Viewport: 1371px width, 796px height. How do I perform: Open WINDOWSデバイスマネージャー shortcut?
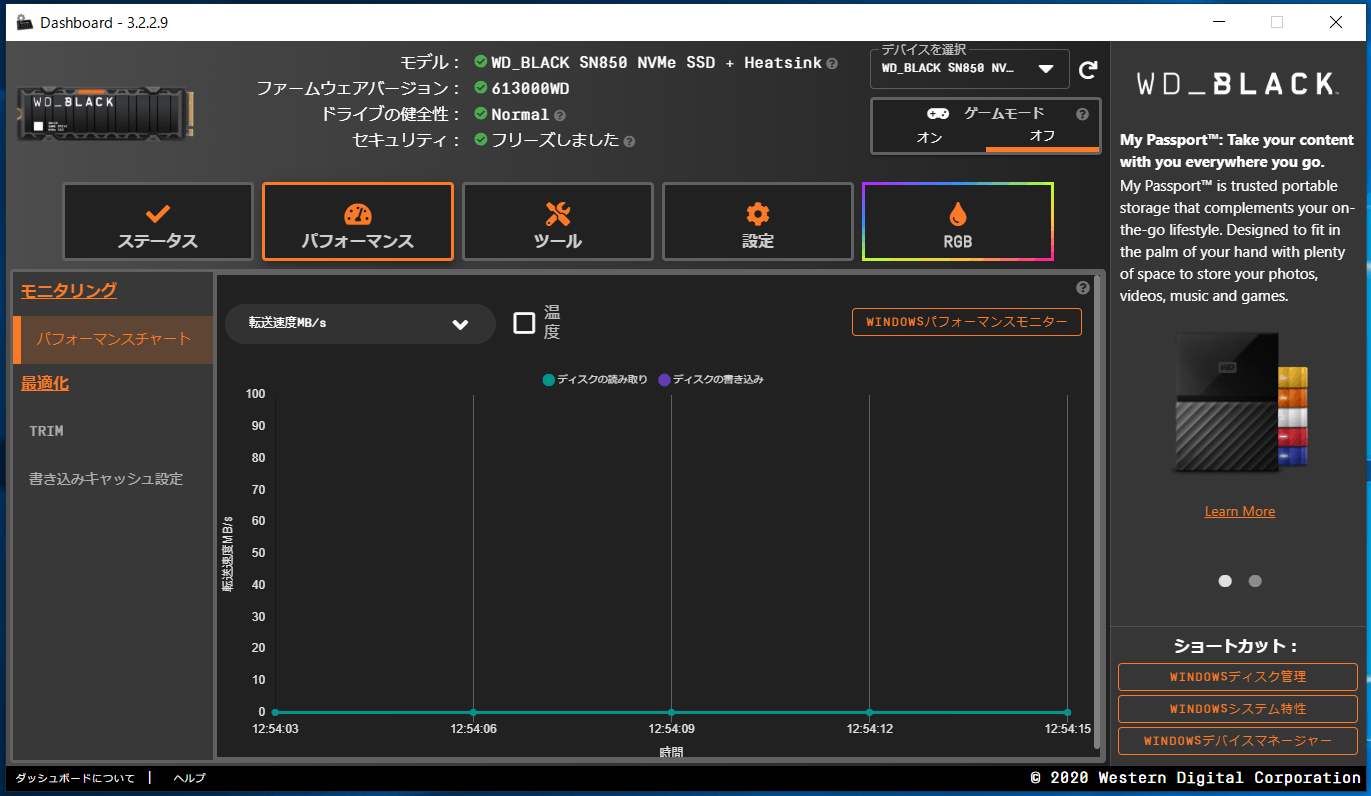(1238, 741)
